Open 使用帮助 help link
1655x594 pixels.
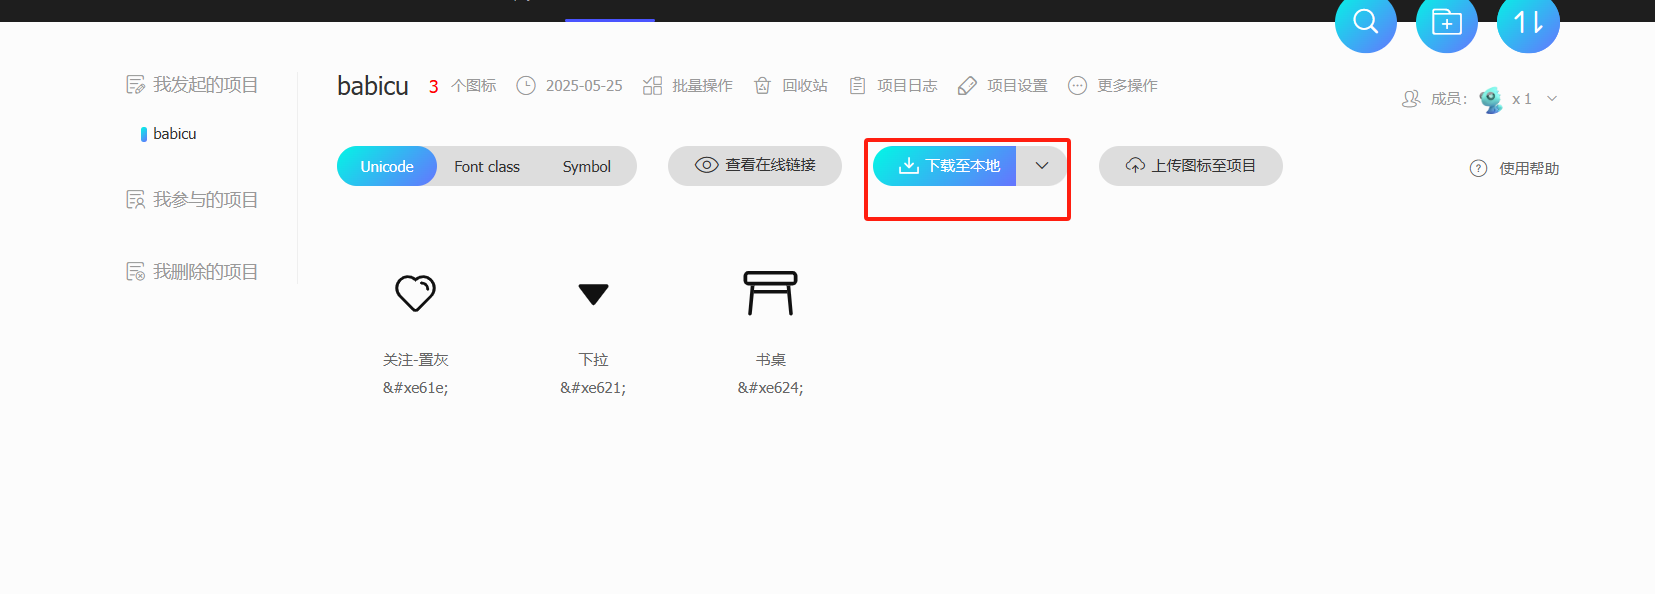click(1514, 168)
